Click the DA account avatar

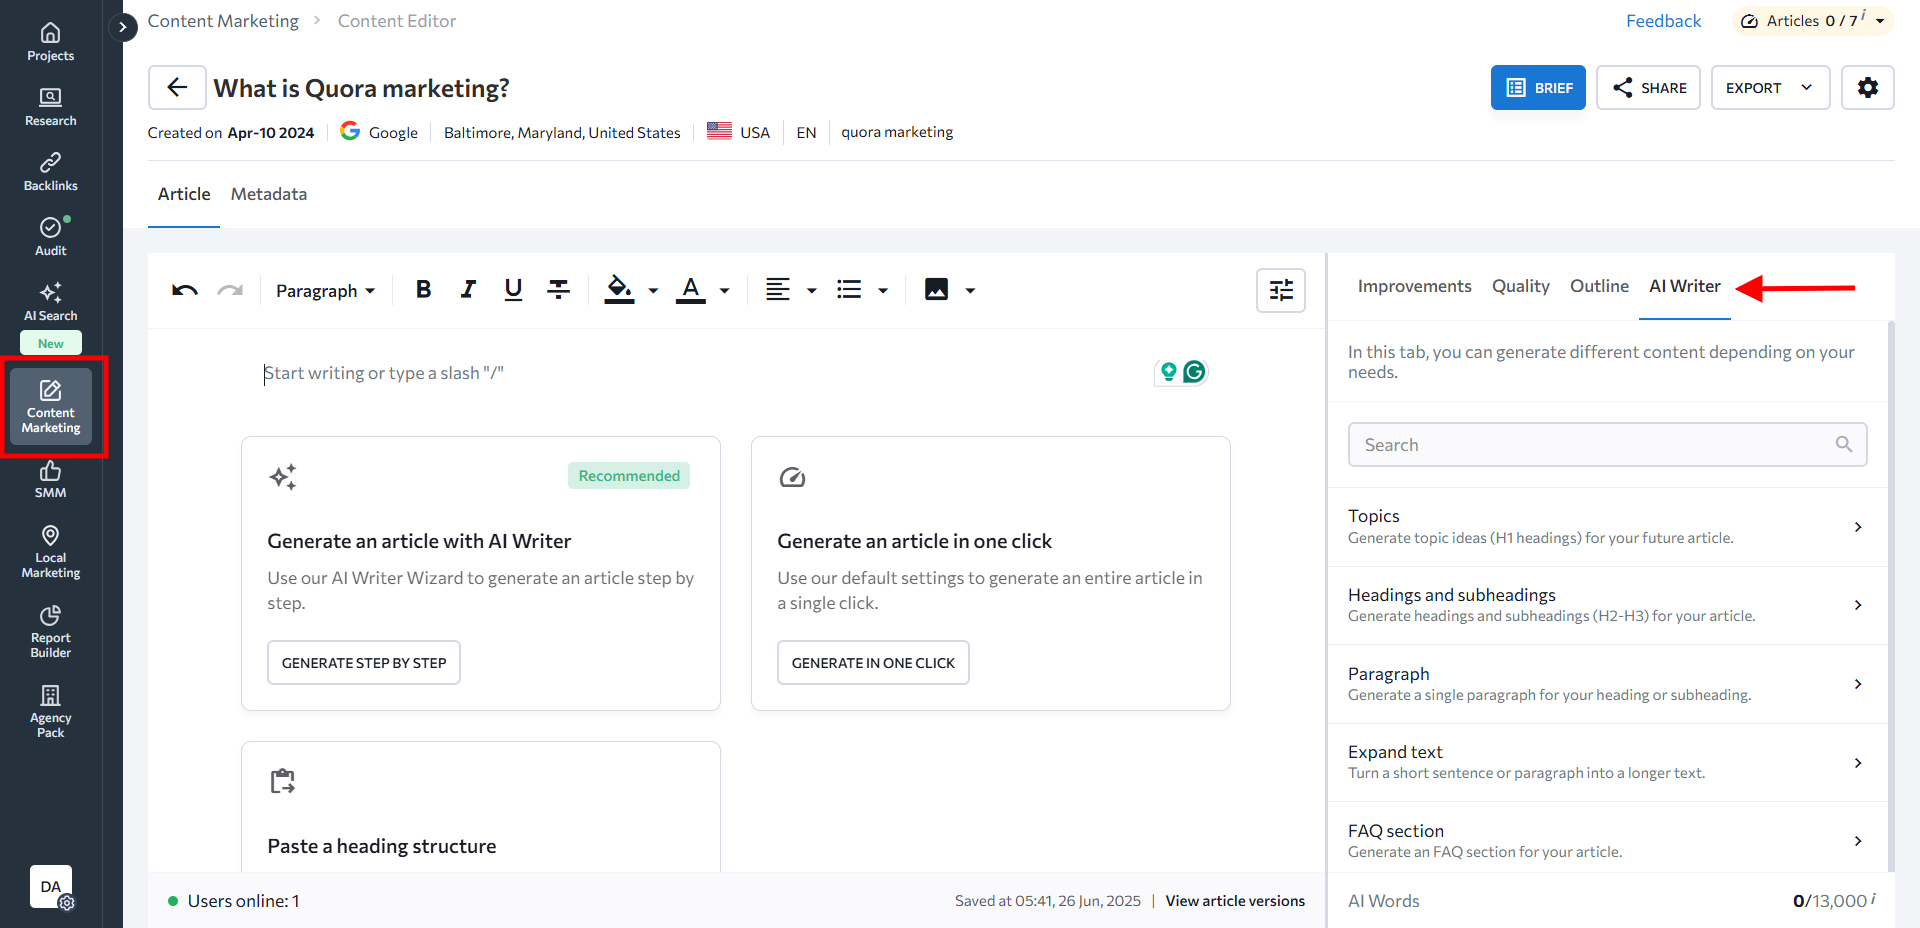pos(51,886)
